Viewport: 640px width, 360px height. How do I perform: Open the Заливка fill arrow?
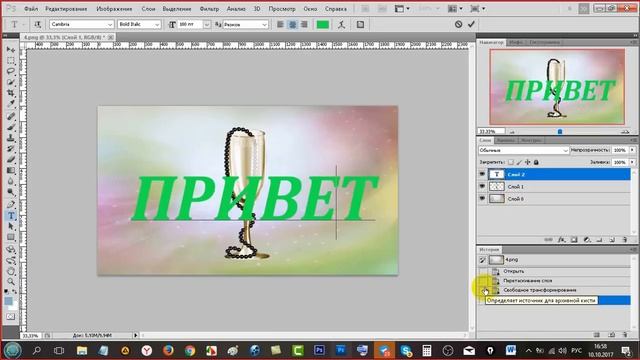(632, 162)
